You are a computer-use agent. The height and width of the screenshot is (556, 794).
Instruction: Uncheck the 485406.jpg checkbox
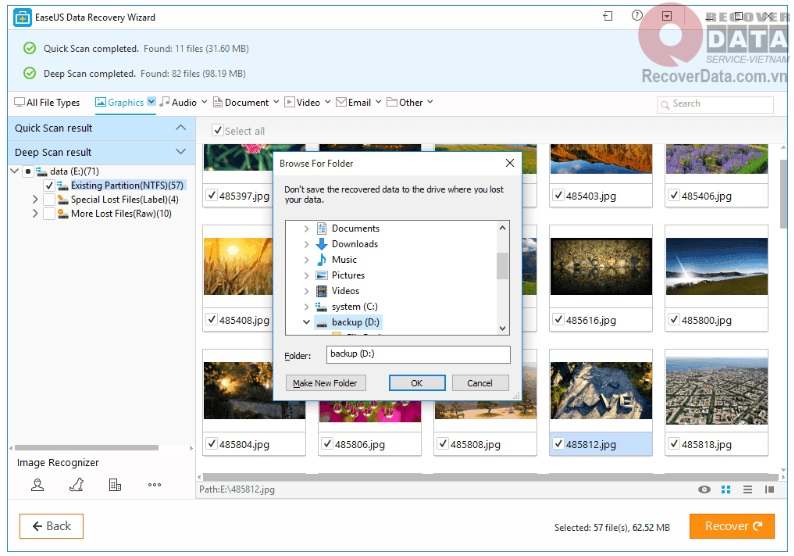coord(673,195)
